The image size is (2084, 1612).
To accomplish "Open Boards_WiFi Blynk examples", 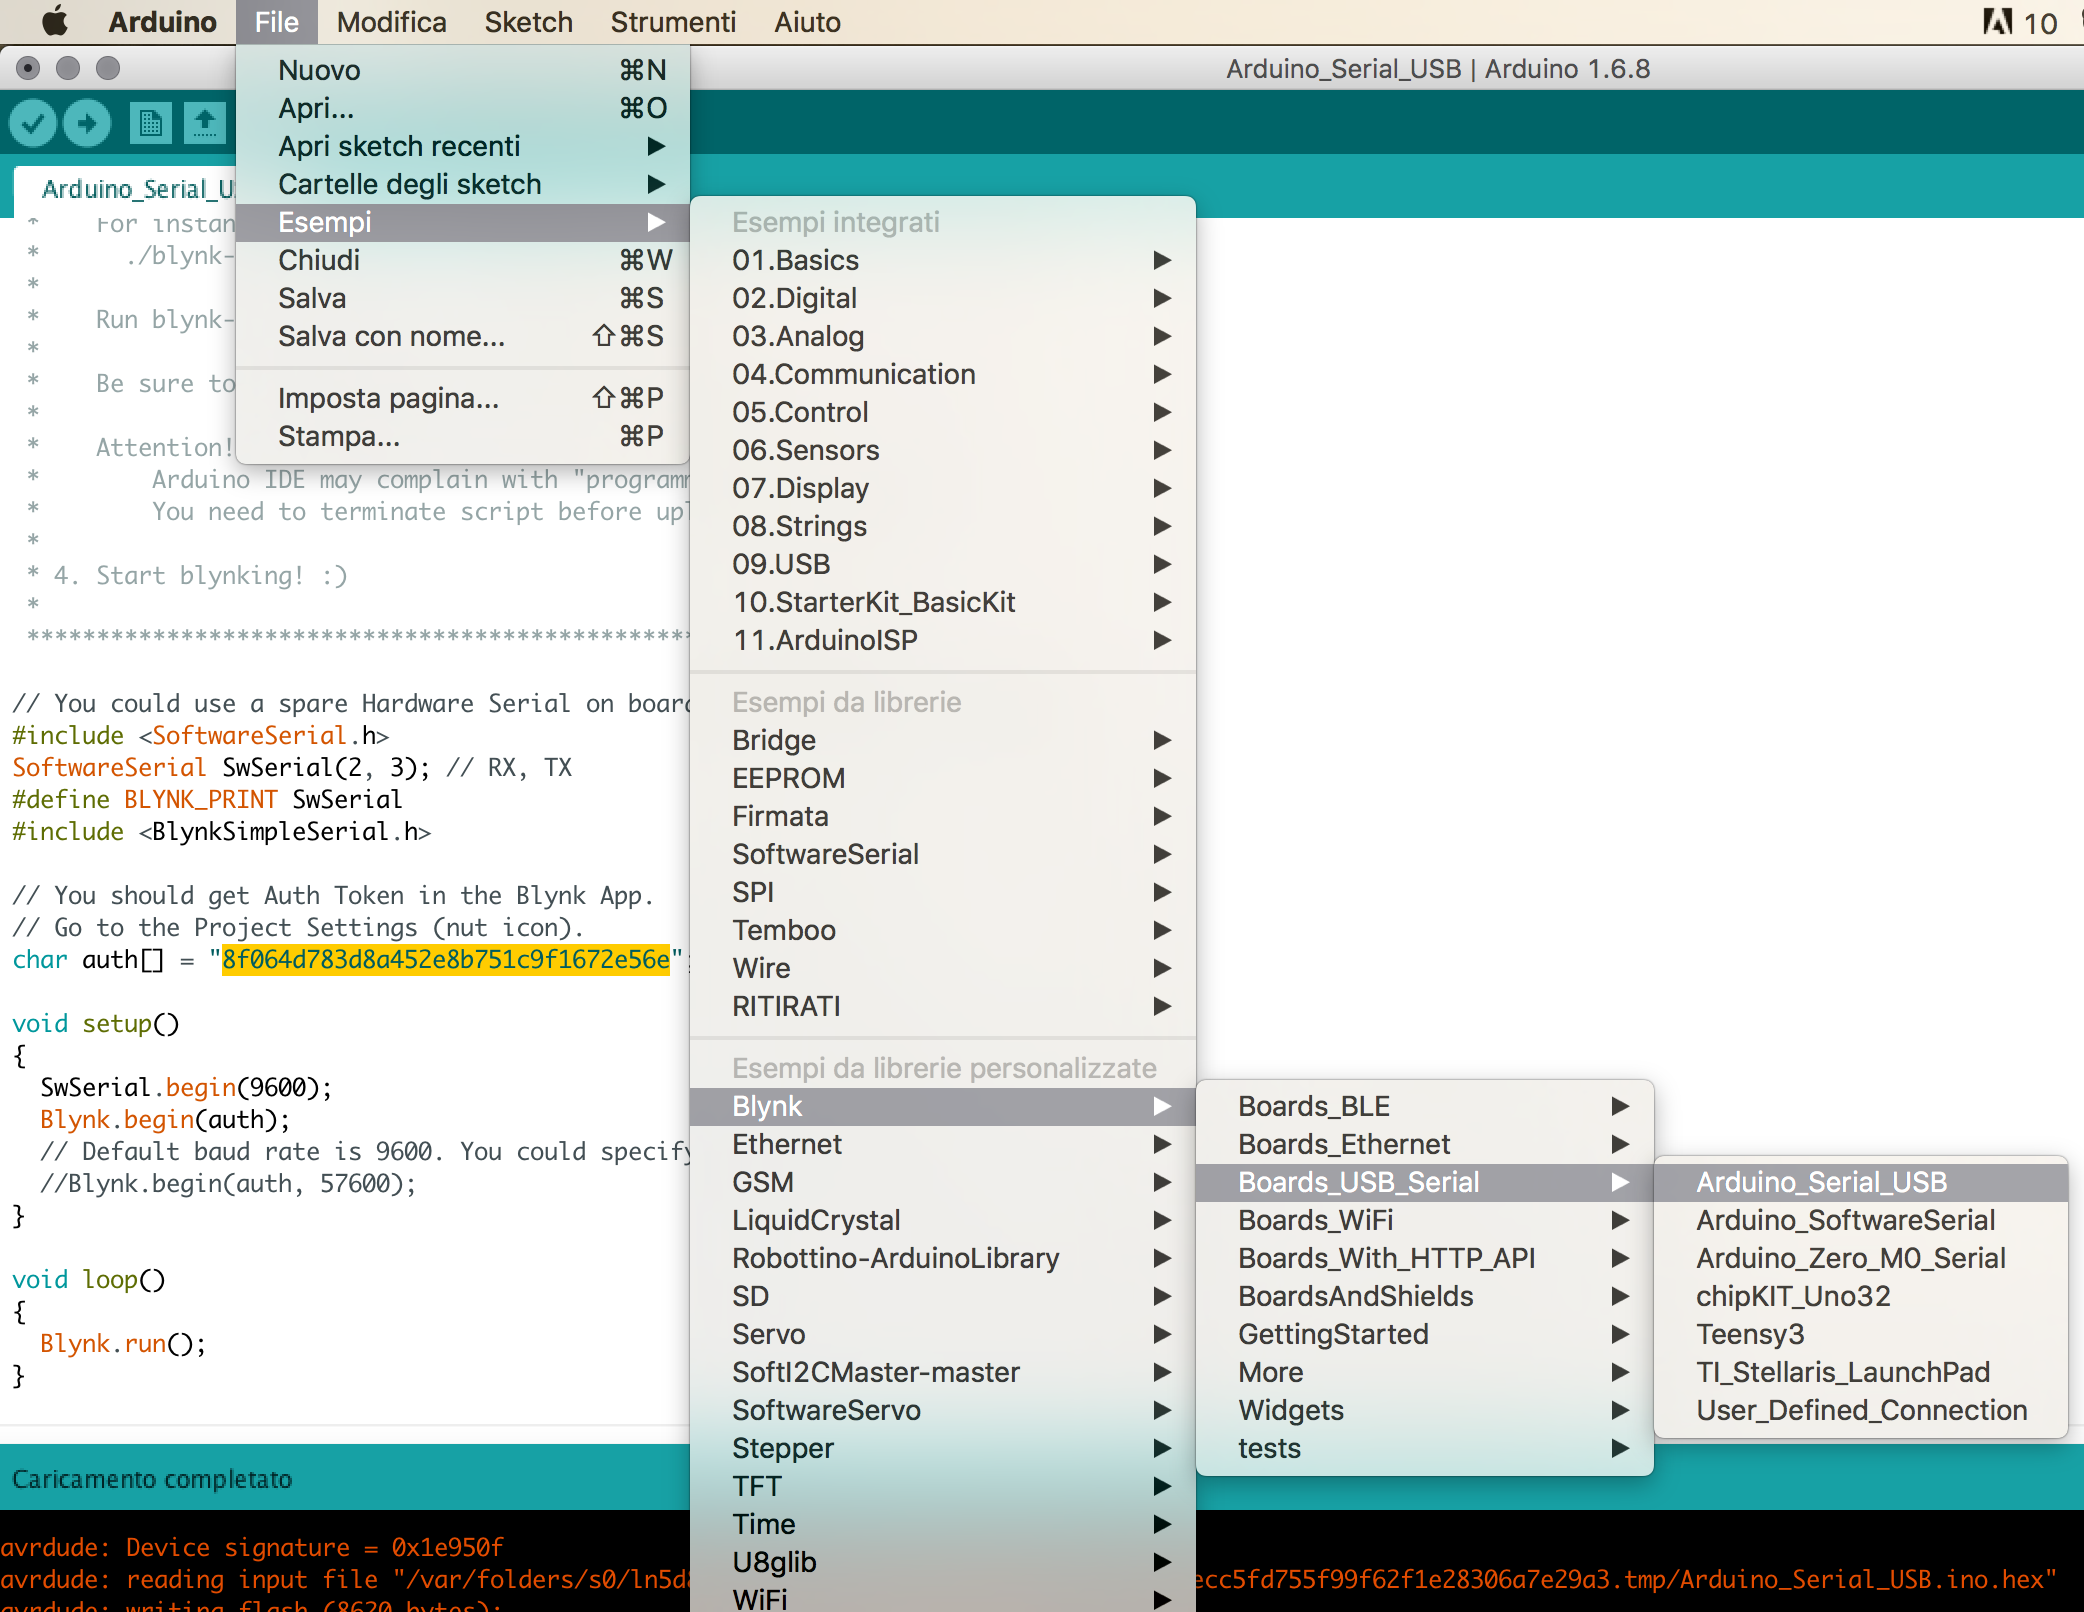I will coord(1425,1220).
